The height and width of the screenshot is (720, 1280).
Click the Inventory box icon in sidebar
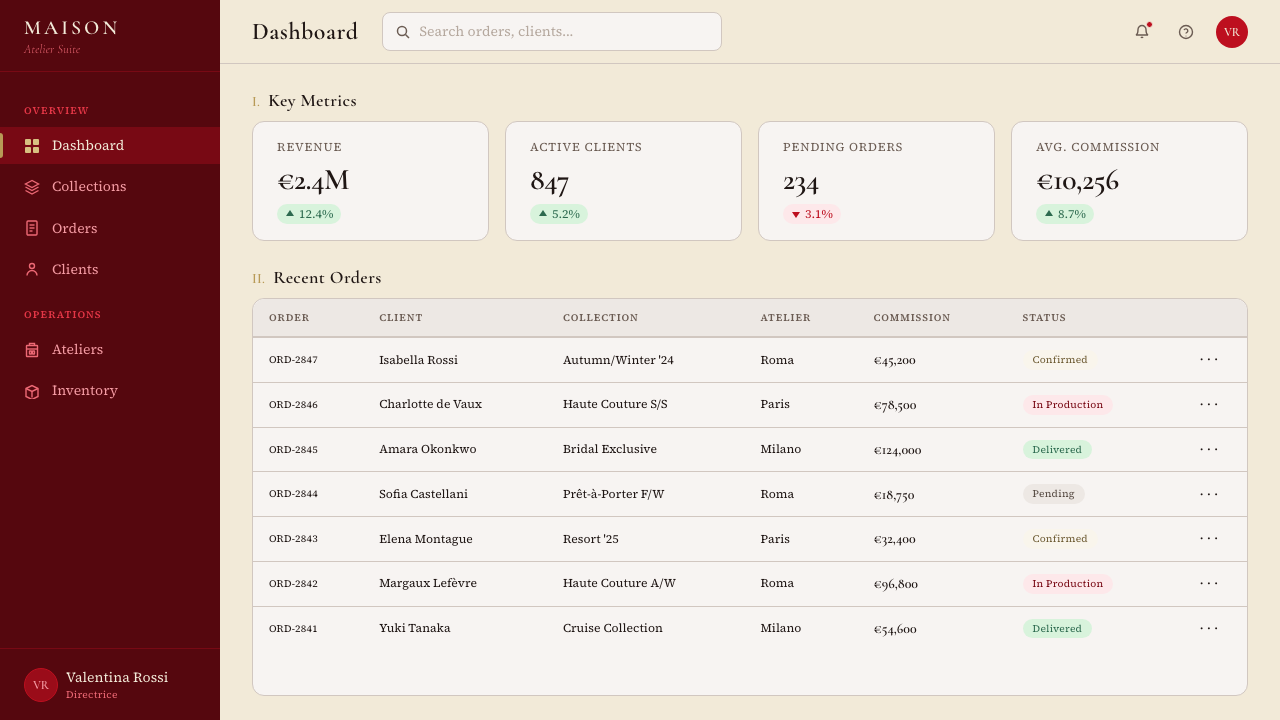(x=32, y=391)
